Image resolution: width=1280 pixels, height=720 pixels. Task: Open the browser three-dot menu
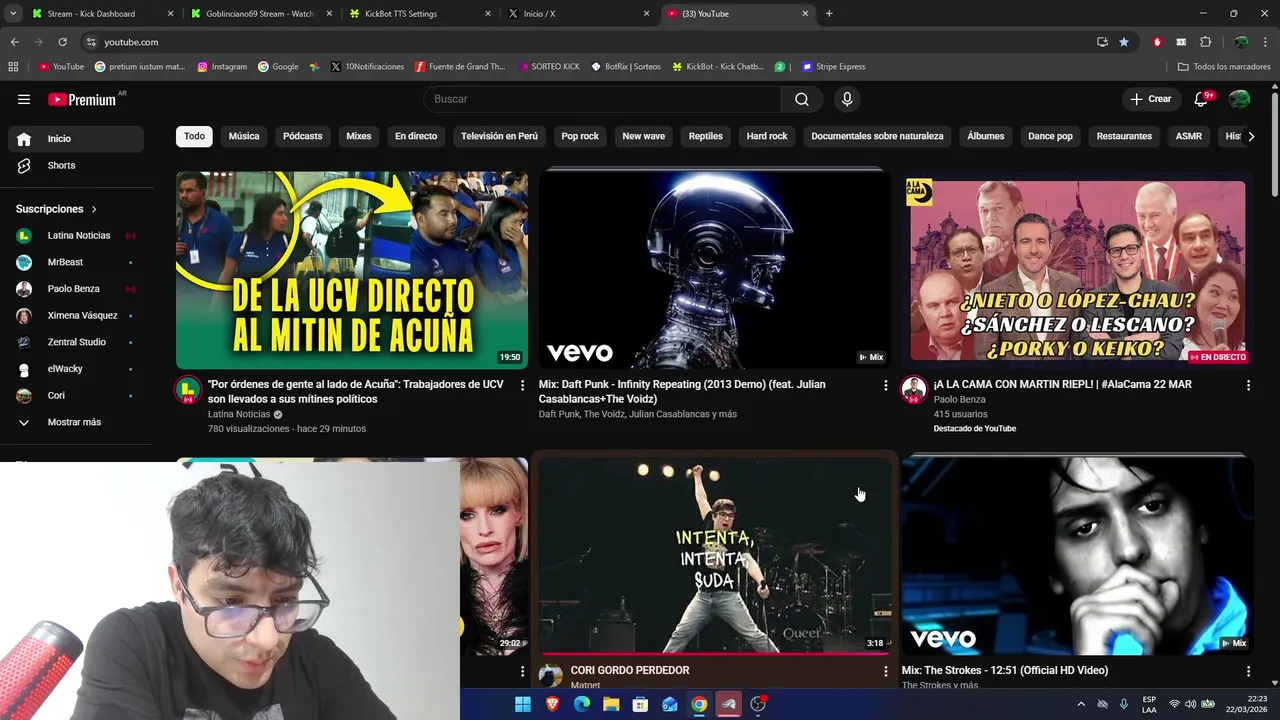pos(1266,42)
